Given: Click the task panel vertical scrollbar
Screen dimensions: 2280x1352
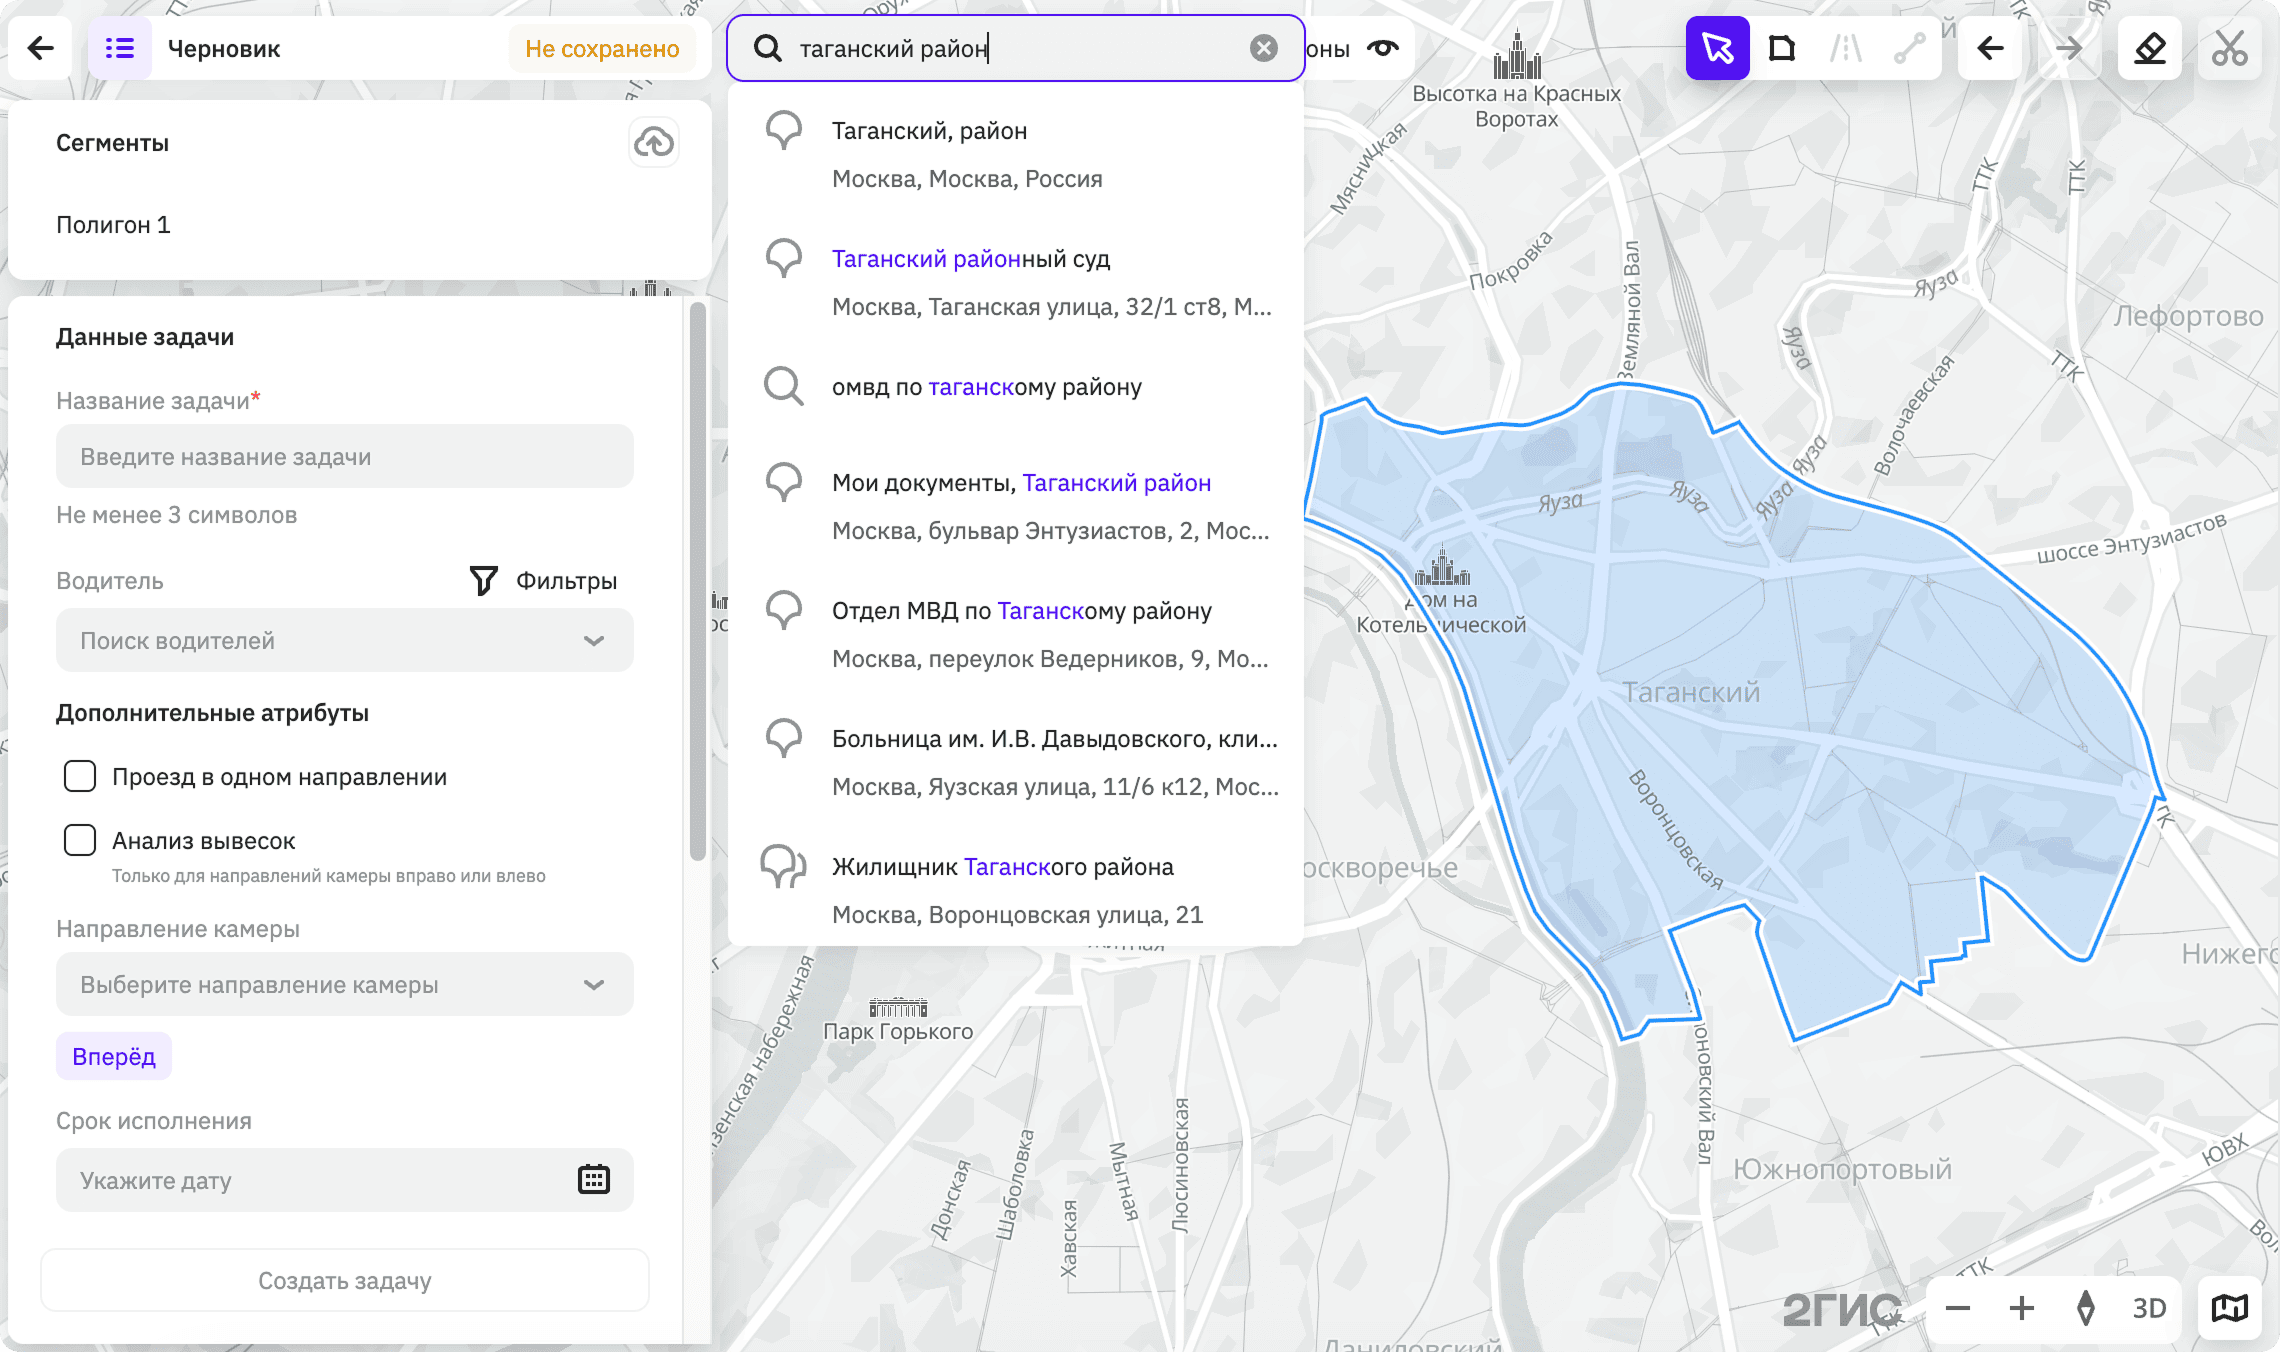Looking at the screenshot, I should [x=698, y=580].
